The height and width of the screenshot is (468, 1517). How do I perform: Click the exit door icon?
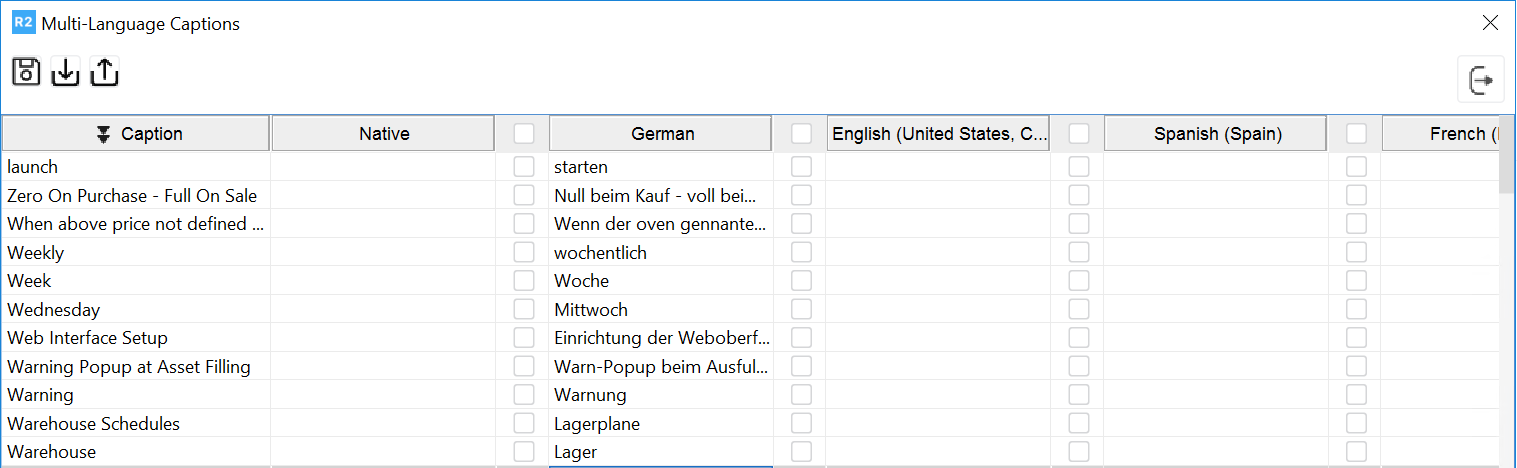click(x=1480, y=80)
